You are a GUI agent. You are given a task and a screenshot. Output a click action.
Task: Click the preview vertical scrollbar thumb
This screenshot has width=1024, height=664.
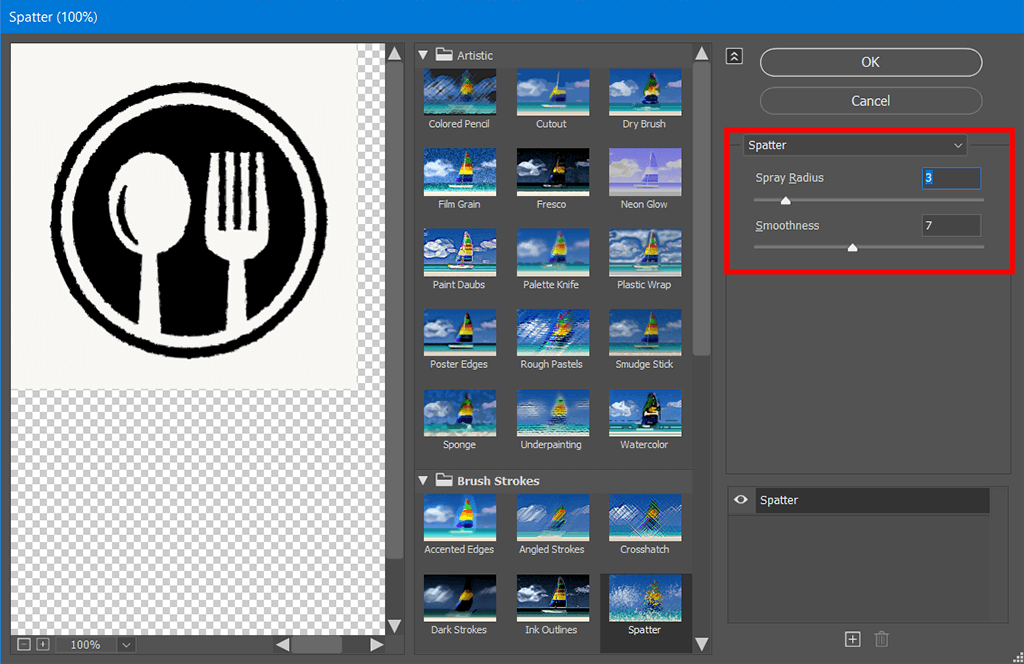point(394,311)
